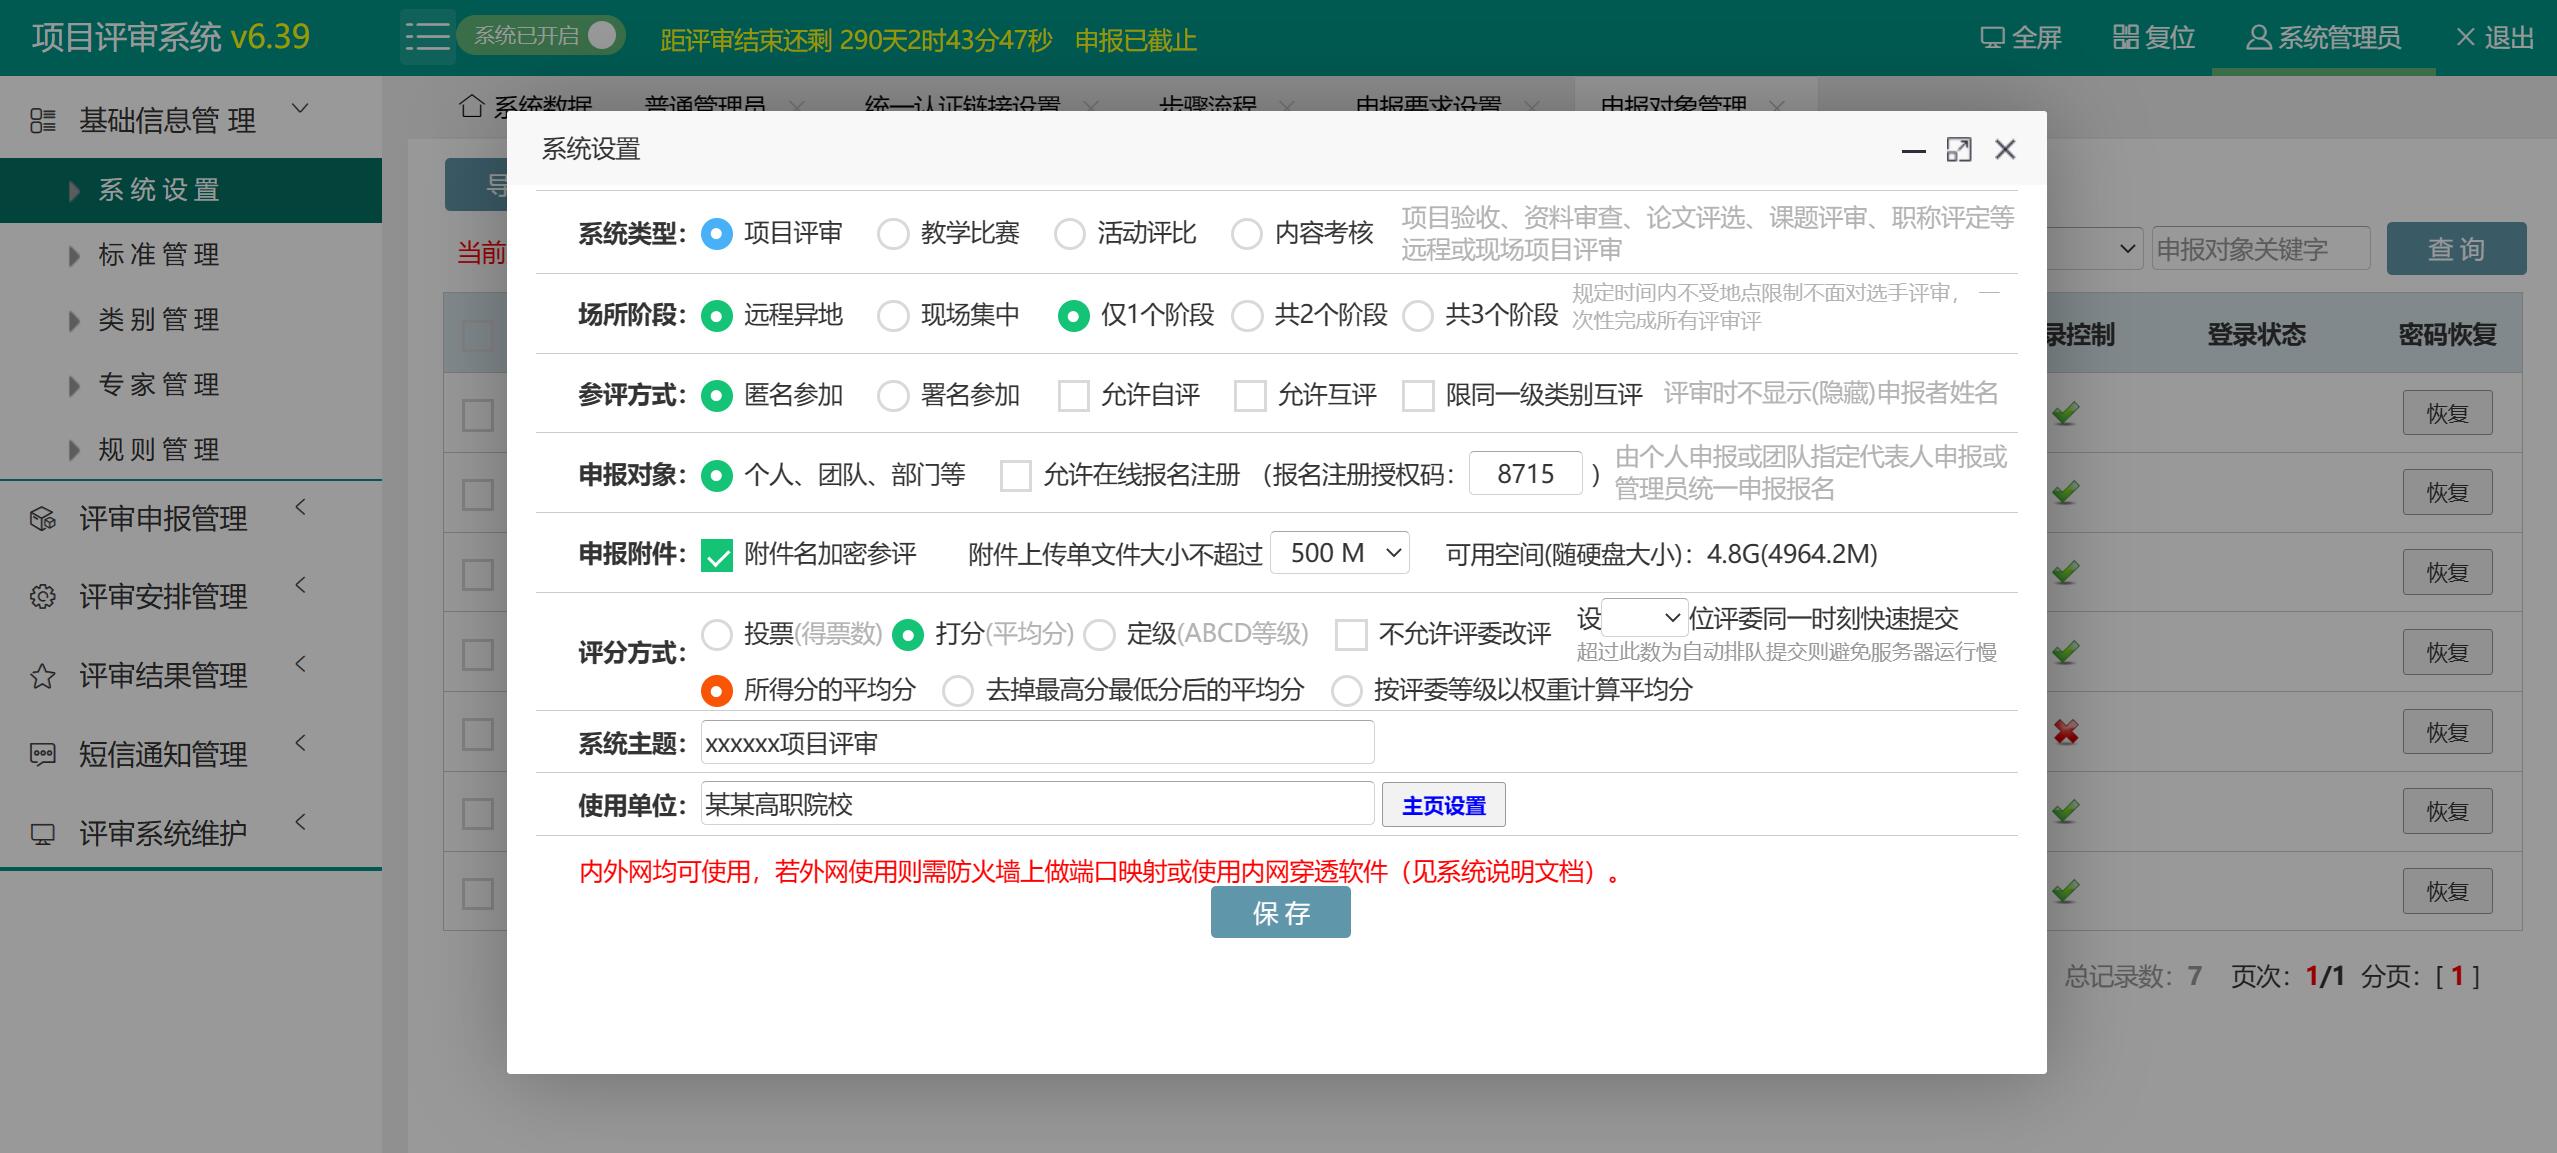Click the 短信通知管理 message icon
The width and height of the screenshot is (2557, 1153).
43,754
